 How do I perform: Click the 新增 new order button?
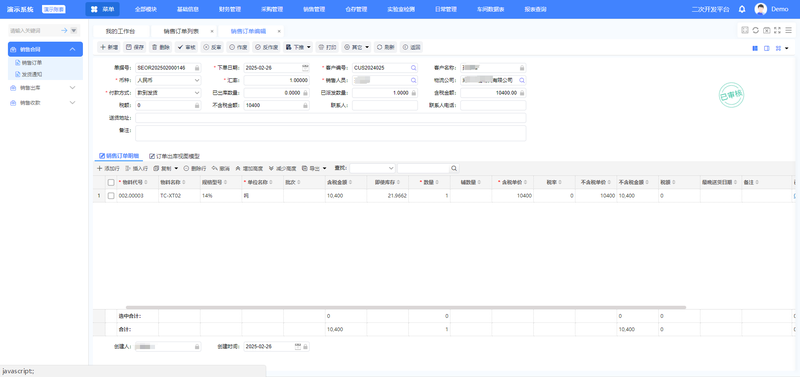coord(109,47)
